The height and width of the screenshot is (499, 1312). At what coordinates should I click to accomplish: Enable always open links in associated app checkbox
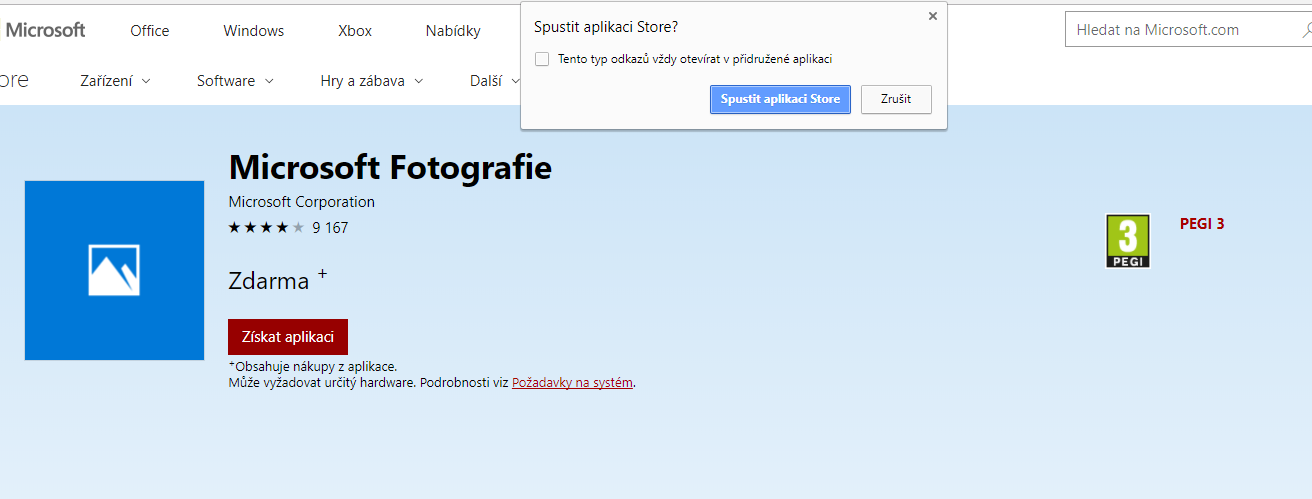click(542, 59)
